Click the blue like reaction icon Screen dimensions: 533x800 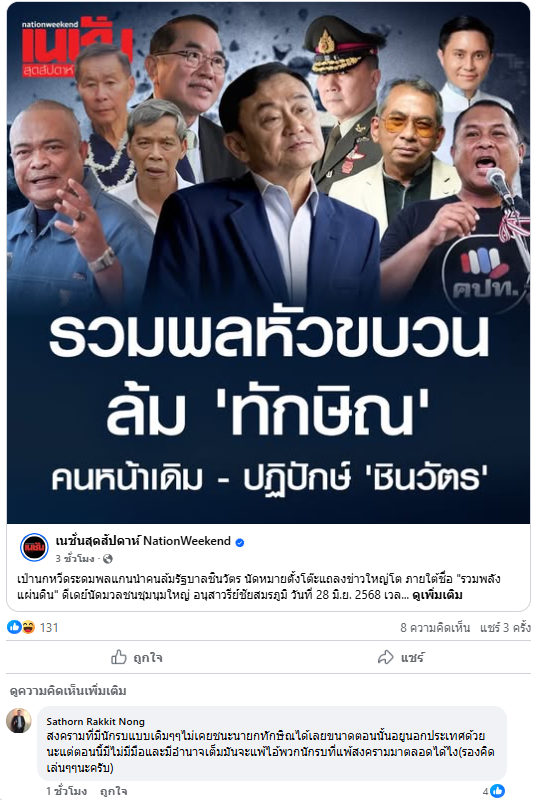pos(14,627)
